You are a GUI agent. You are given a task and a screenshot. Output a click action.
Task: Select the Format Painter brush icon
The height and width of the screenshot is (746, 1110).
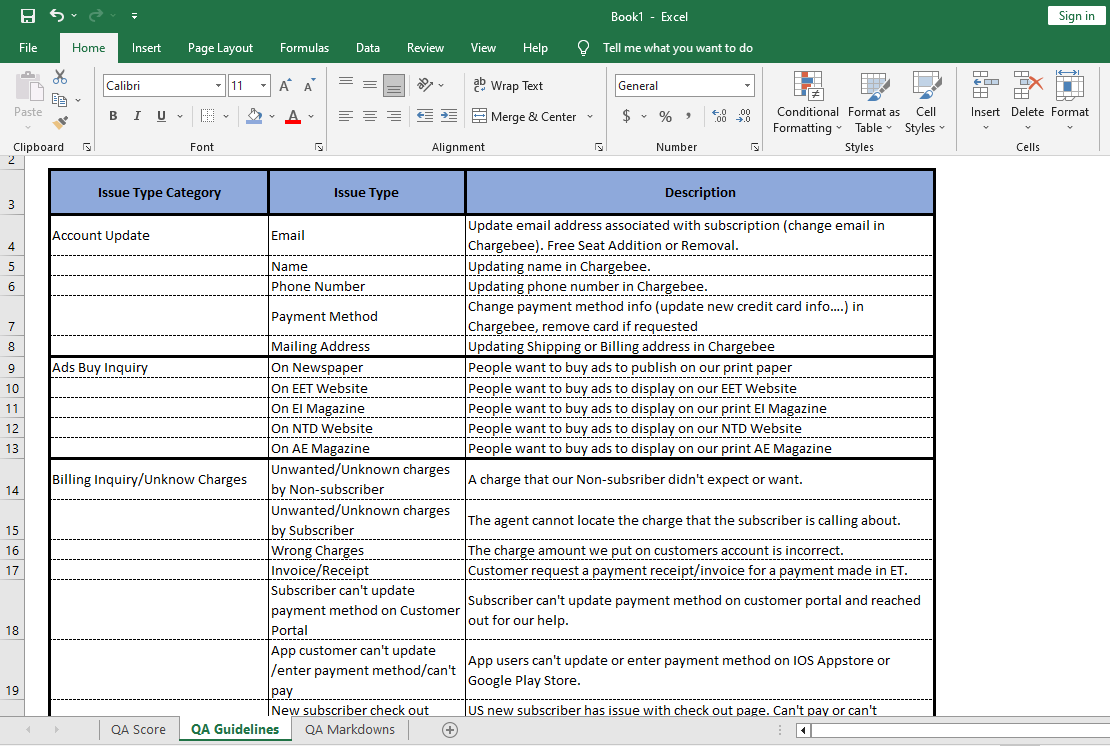pos(60,122)
